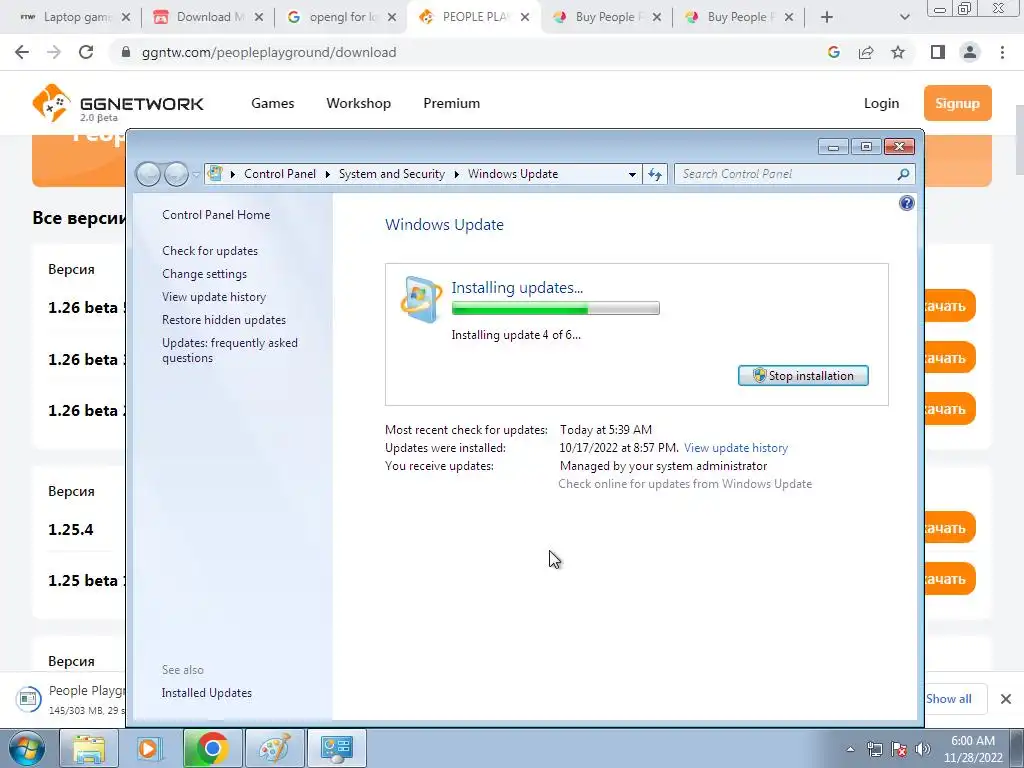This screenshot has width=1024, height=768.
Task: Expand the address bar history dropdown arrow
Action: [632, 174]
